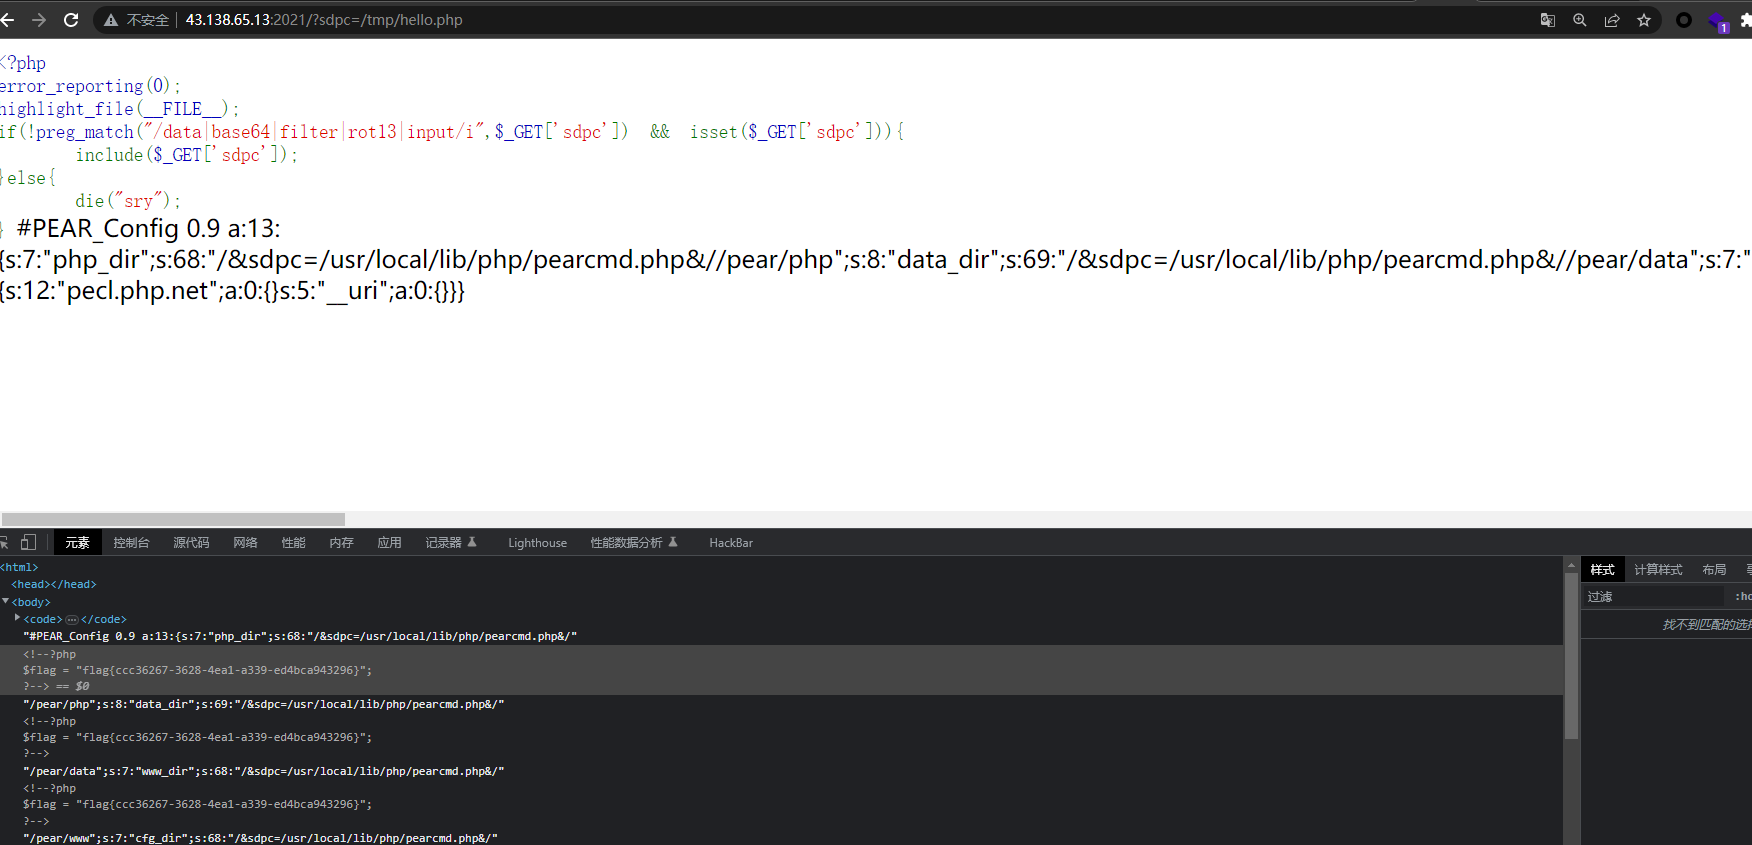Screen dimensions: 1752x845
Task: Click the browser back arrow
Action: 7,20
